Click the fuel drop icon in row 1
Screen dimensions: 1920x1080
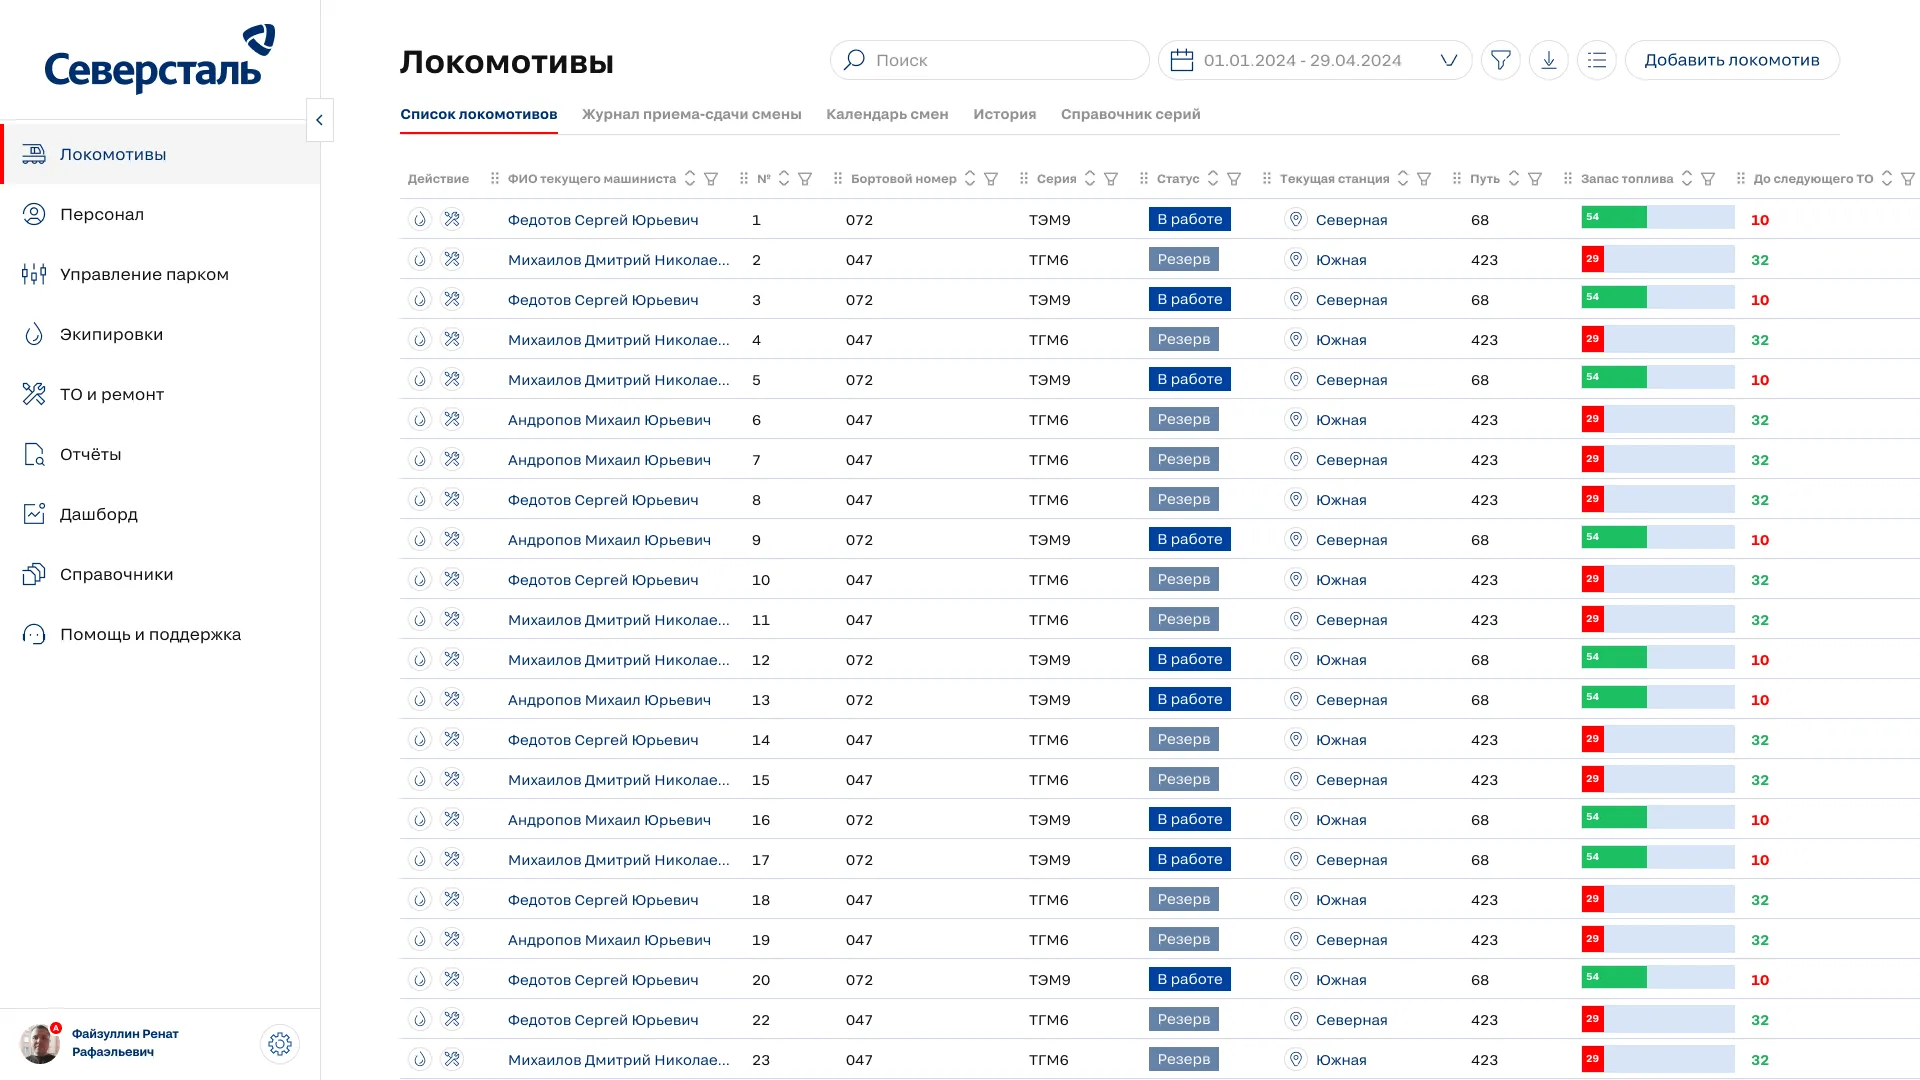pos(420,219)
